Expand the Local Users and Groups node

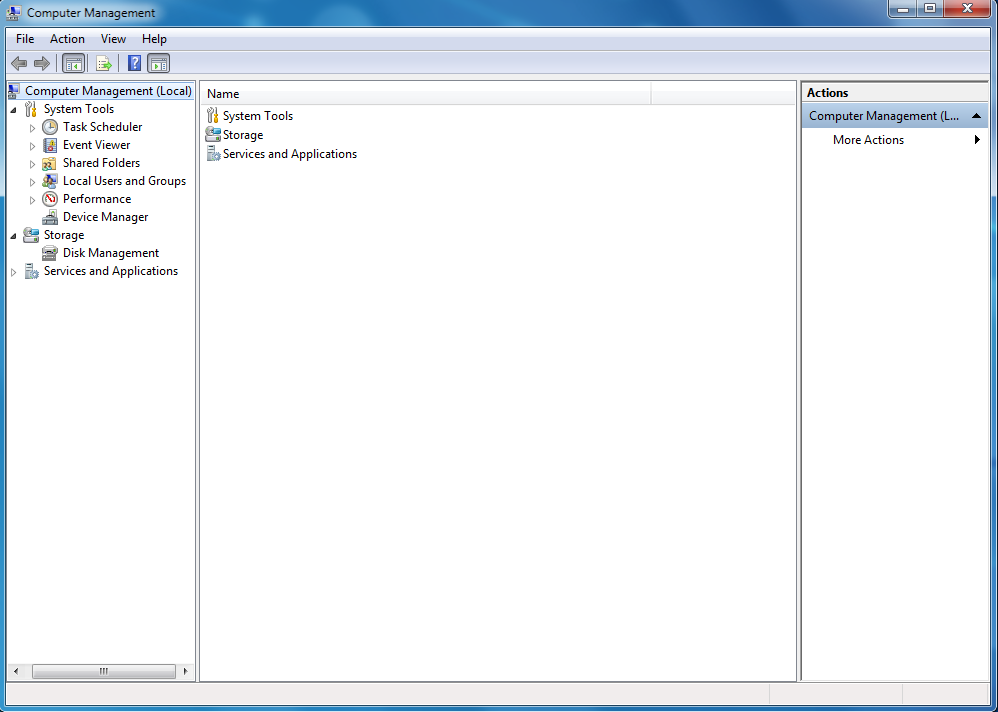pos(32,182)
